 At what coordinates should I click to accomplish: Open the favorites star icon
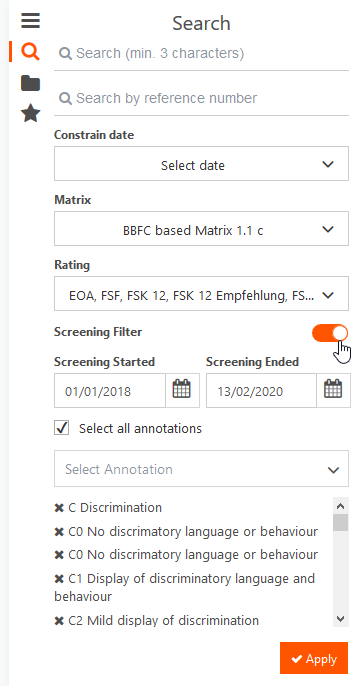30,114
